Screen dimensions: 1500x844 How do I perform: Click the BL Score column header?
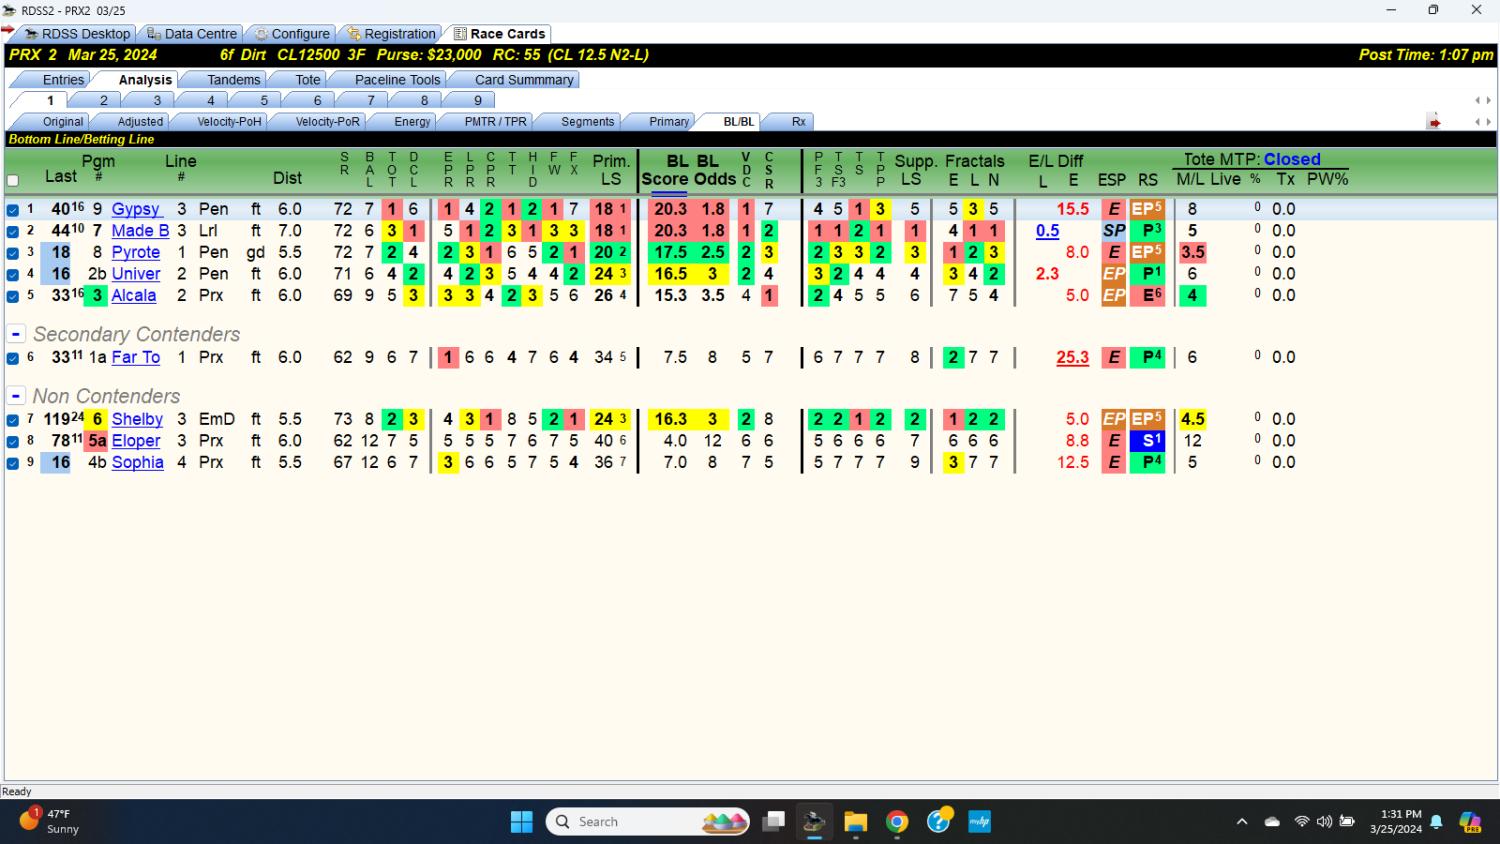tap(665, 170)
